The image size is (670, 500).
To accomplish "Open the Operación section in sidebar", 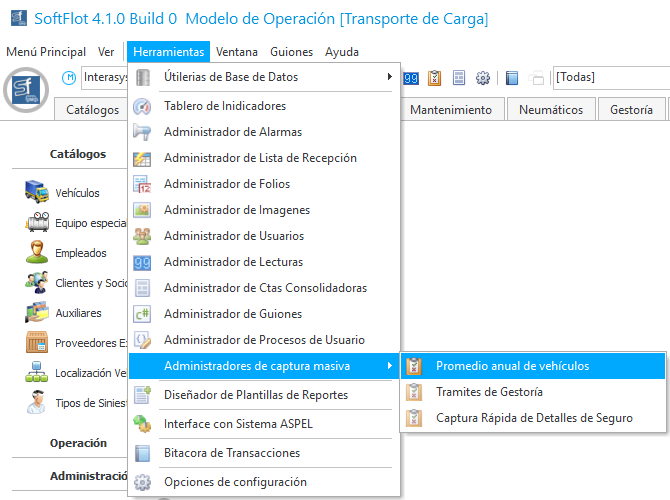I will [x=78, y=443].
